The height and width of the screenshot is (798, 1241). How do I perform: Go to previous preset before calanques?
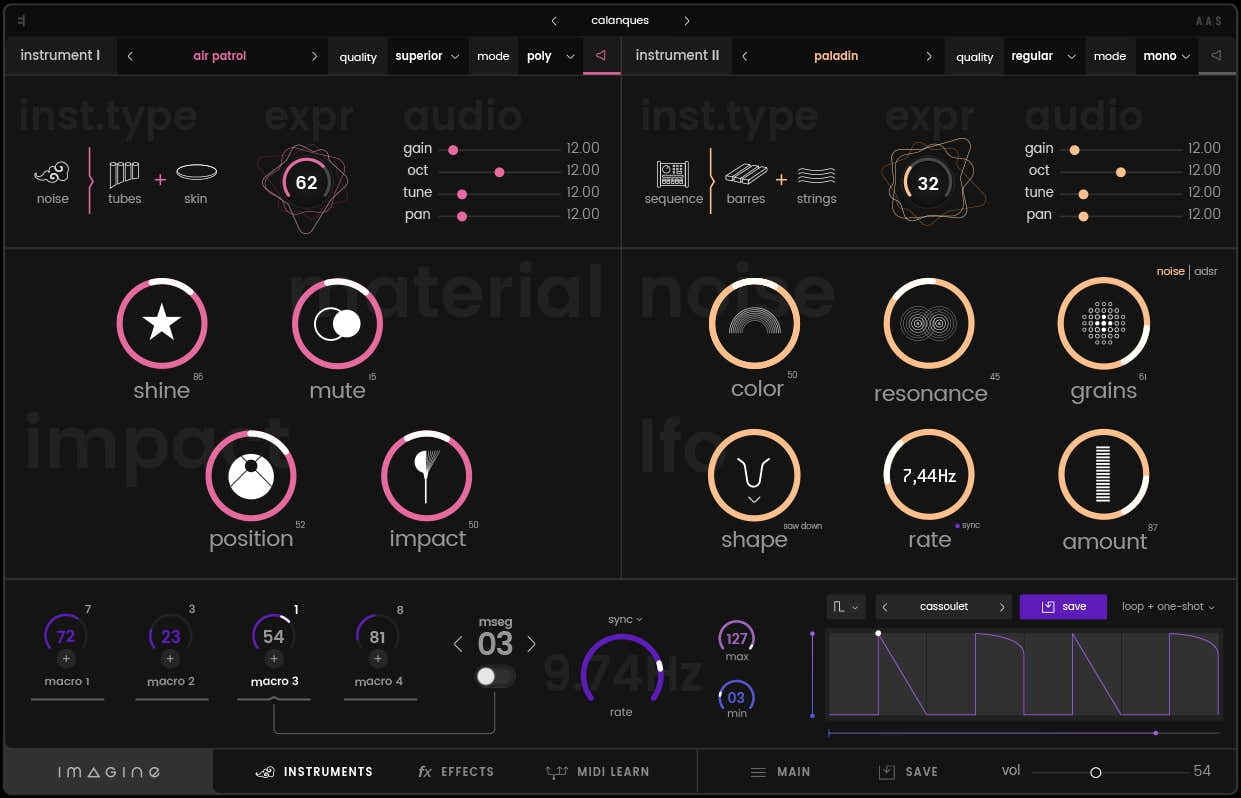[555, 20]
